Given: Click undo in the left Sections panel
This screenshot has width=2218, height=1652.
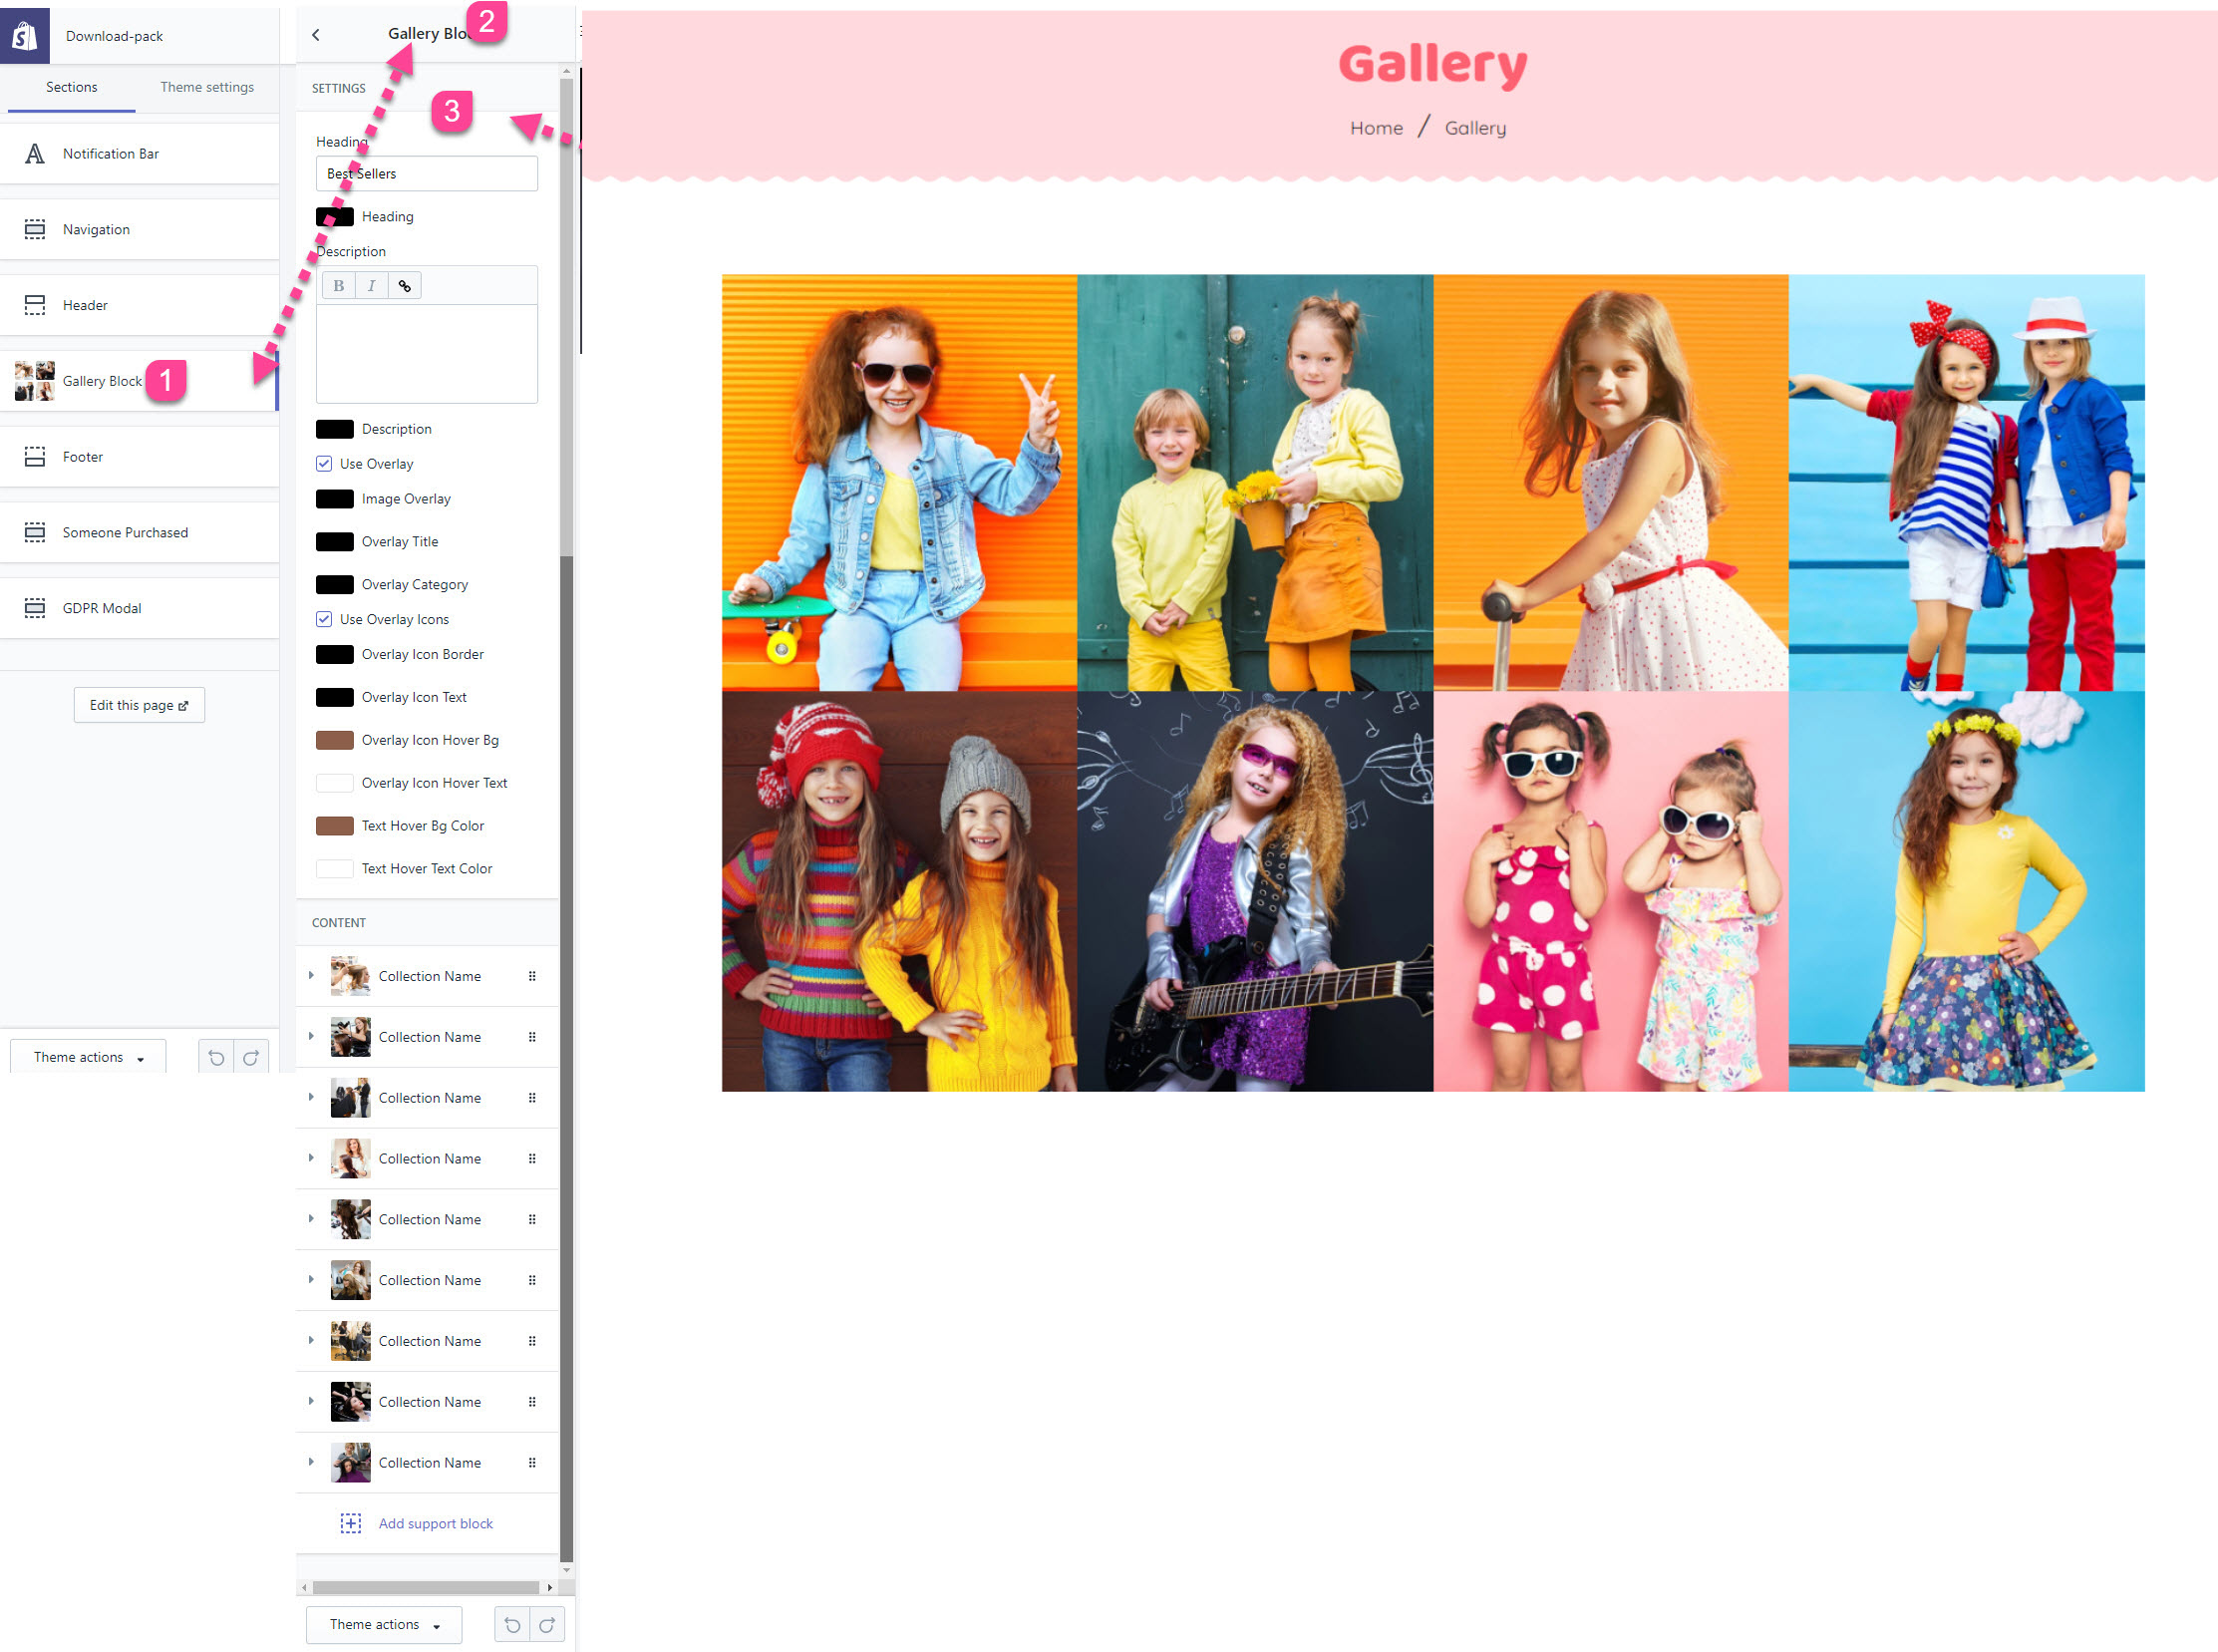Looking at the screenshot, I should [216, 1057].
